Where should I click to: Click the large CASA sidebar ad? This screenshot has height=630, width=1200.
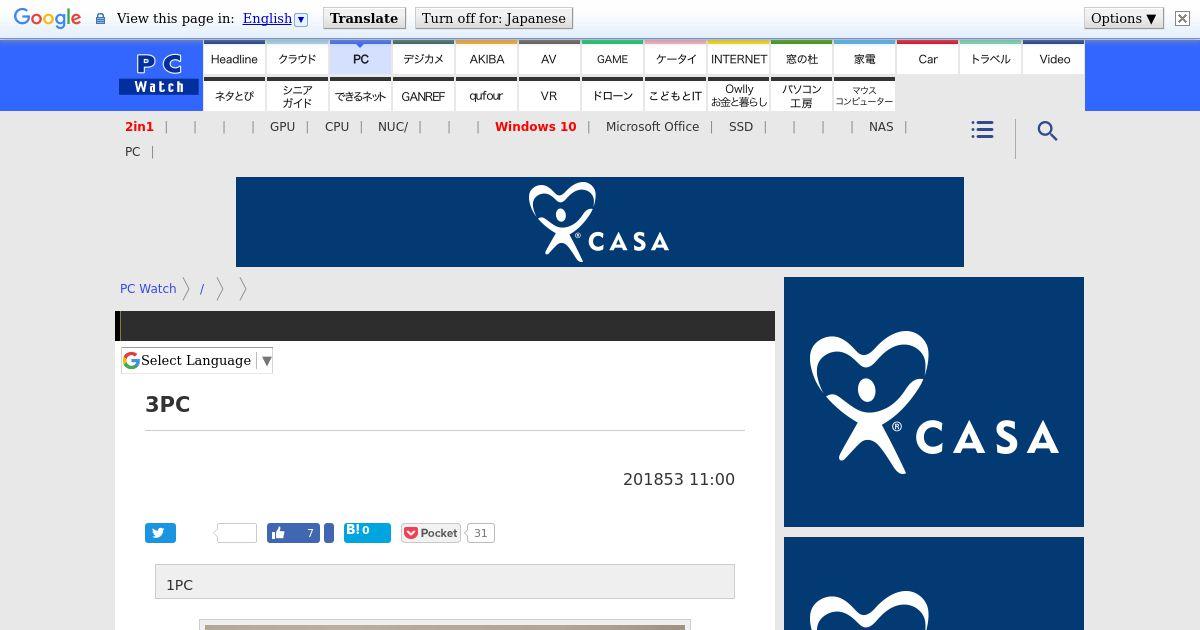pyautogui.click(x=934, y=402)
